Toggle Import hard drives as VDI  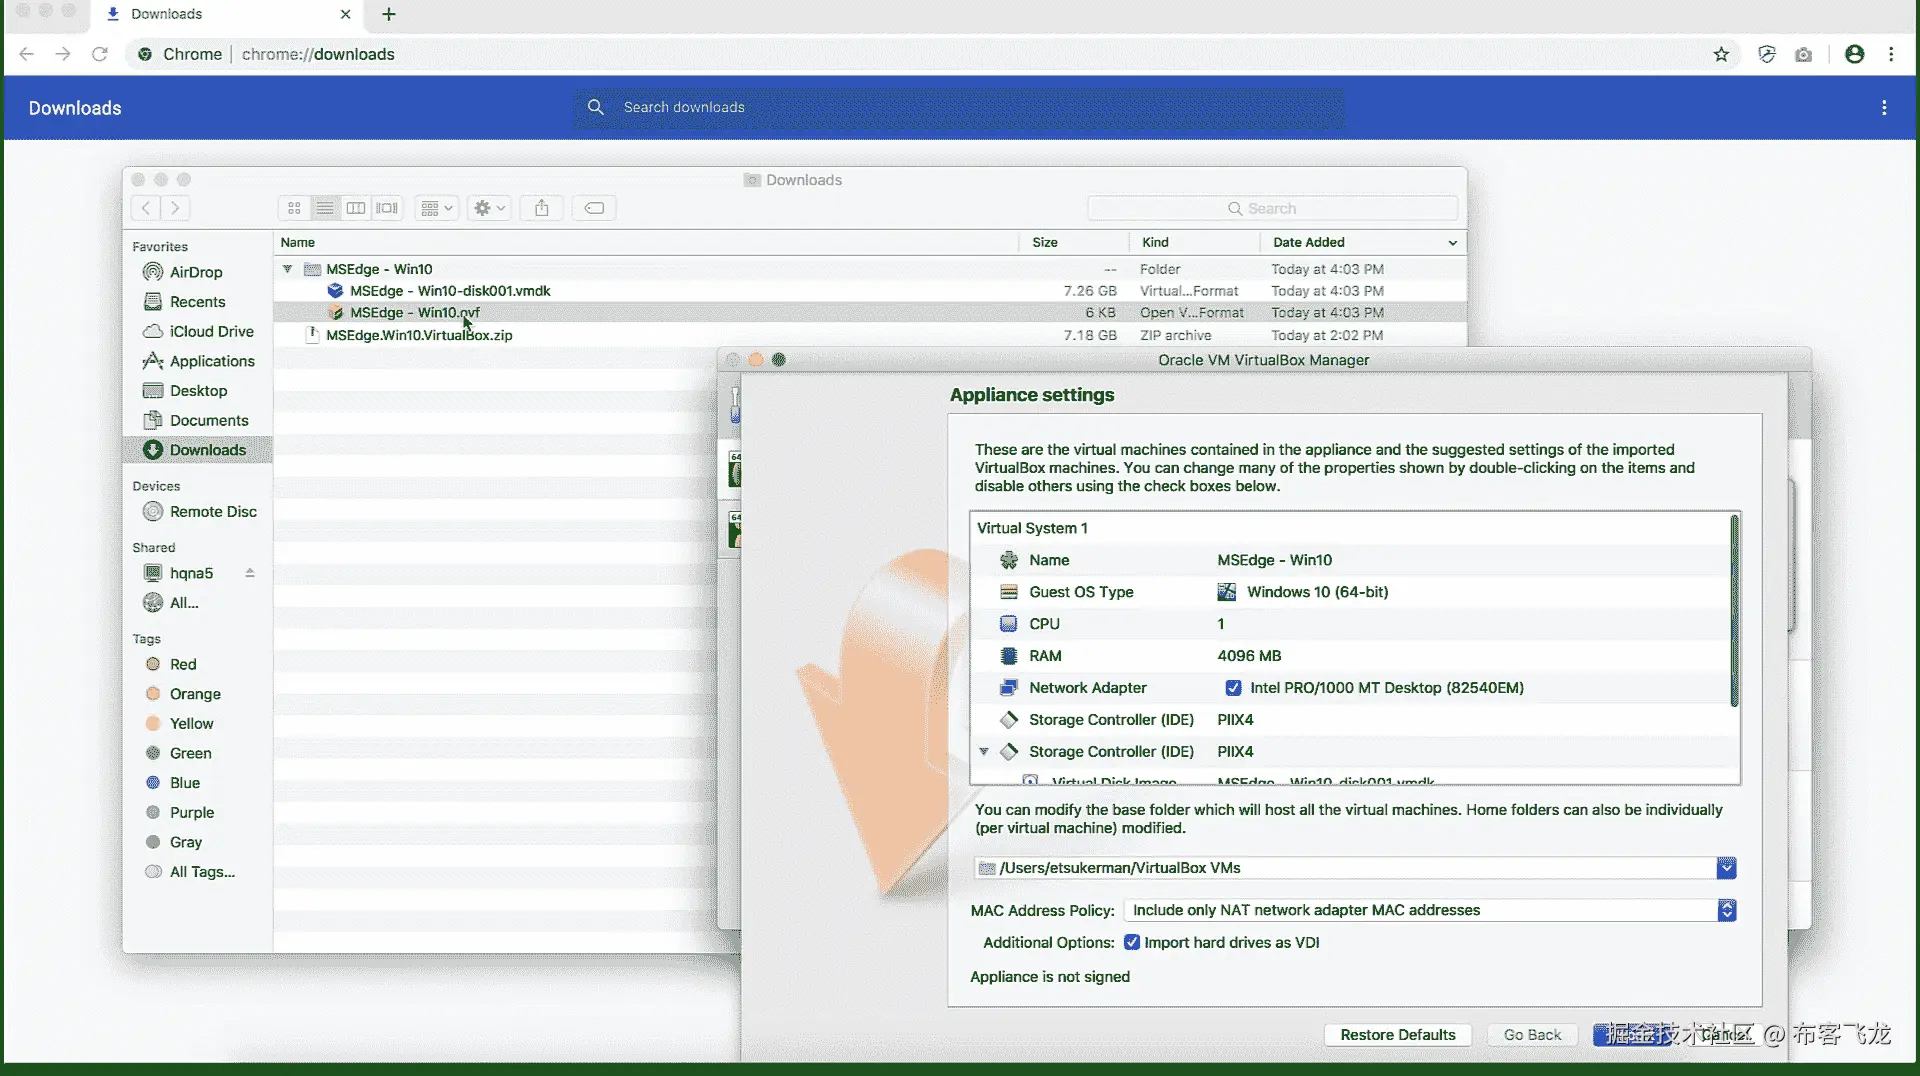point(1132,942)
